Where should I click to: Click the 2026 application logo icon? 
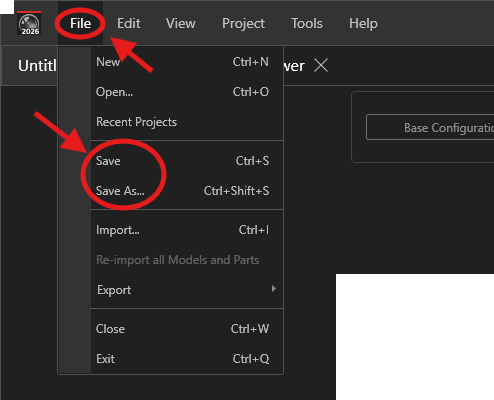29,24
